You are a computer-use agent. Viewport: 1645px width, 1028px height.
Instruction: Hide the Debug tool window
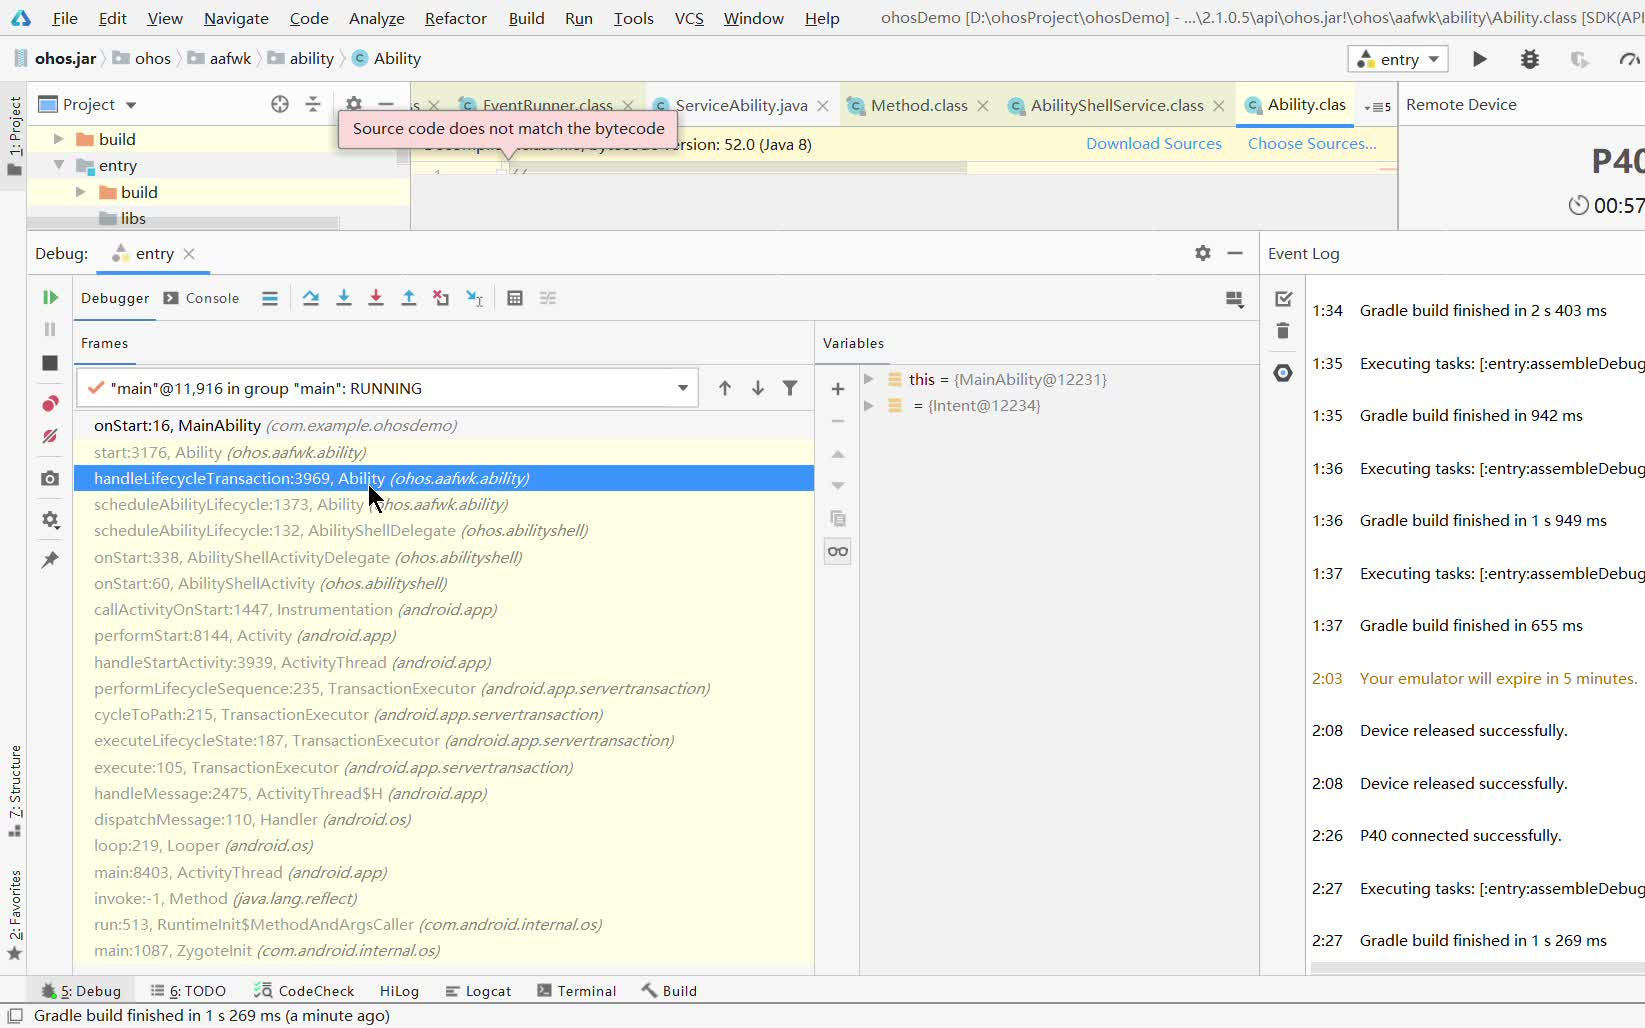coord(1235,253)
